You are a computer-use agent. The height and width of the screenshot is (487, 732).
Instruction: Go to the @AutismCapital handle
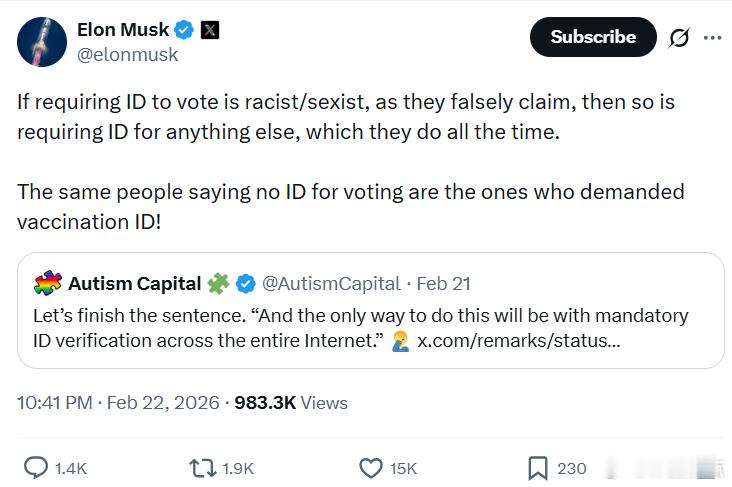click(331, 284)
